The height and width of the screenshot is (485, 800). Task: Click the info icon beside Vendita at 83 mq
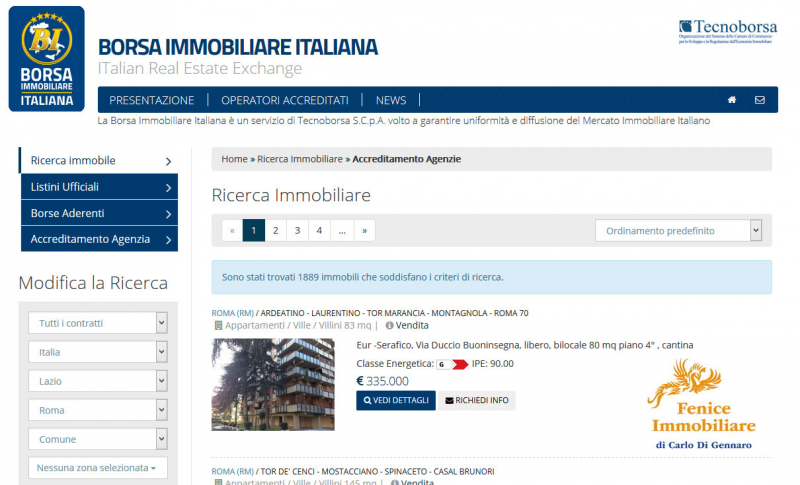click(389, 325)
